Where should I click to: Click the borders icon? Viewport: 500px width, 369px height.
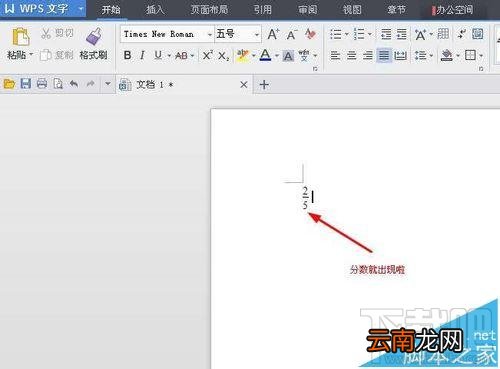coord(470,55)
